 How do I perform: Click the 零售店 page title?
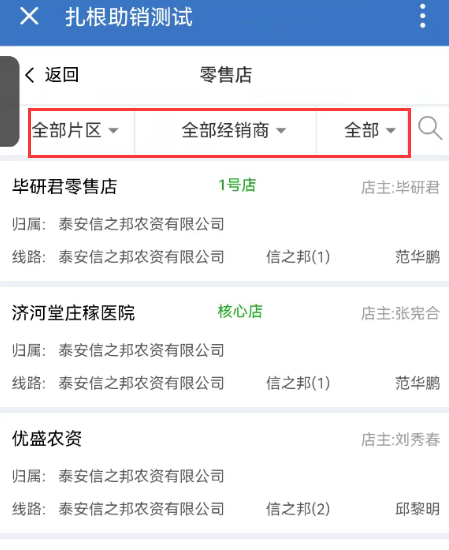[226, 75]
